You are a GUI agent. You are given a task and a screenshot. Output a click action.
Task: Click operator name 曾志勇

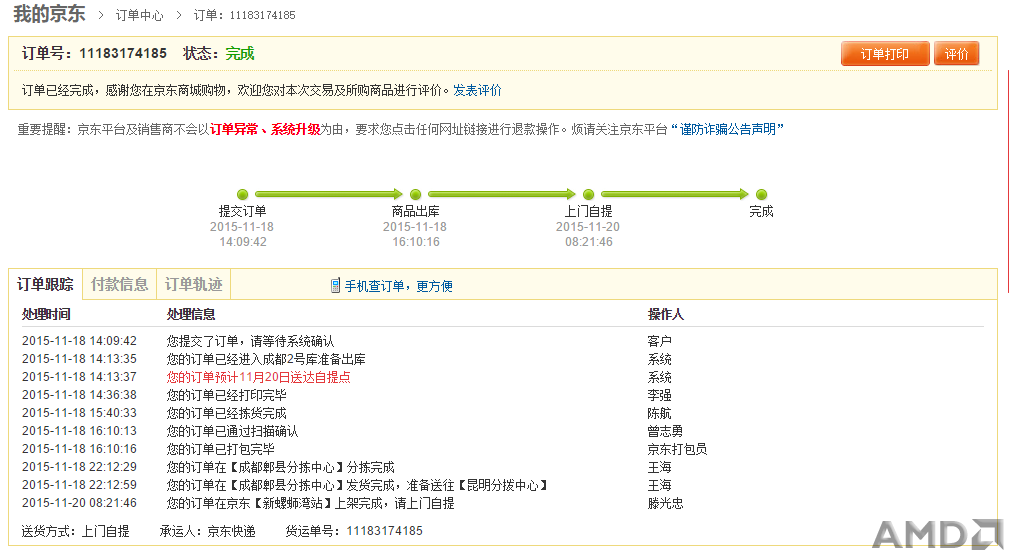coord(665,431)
